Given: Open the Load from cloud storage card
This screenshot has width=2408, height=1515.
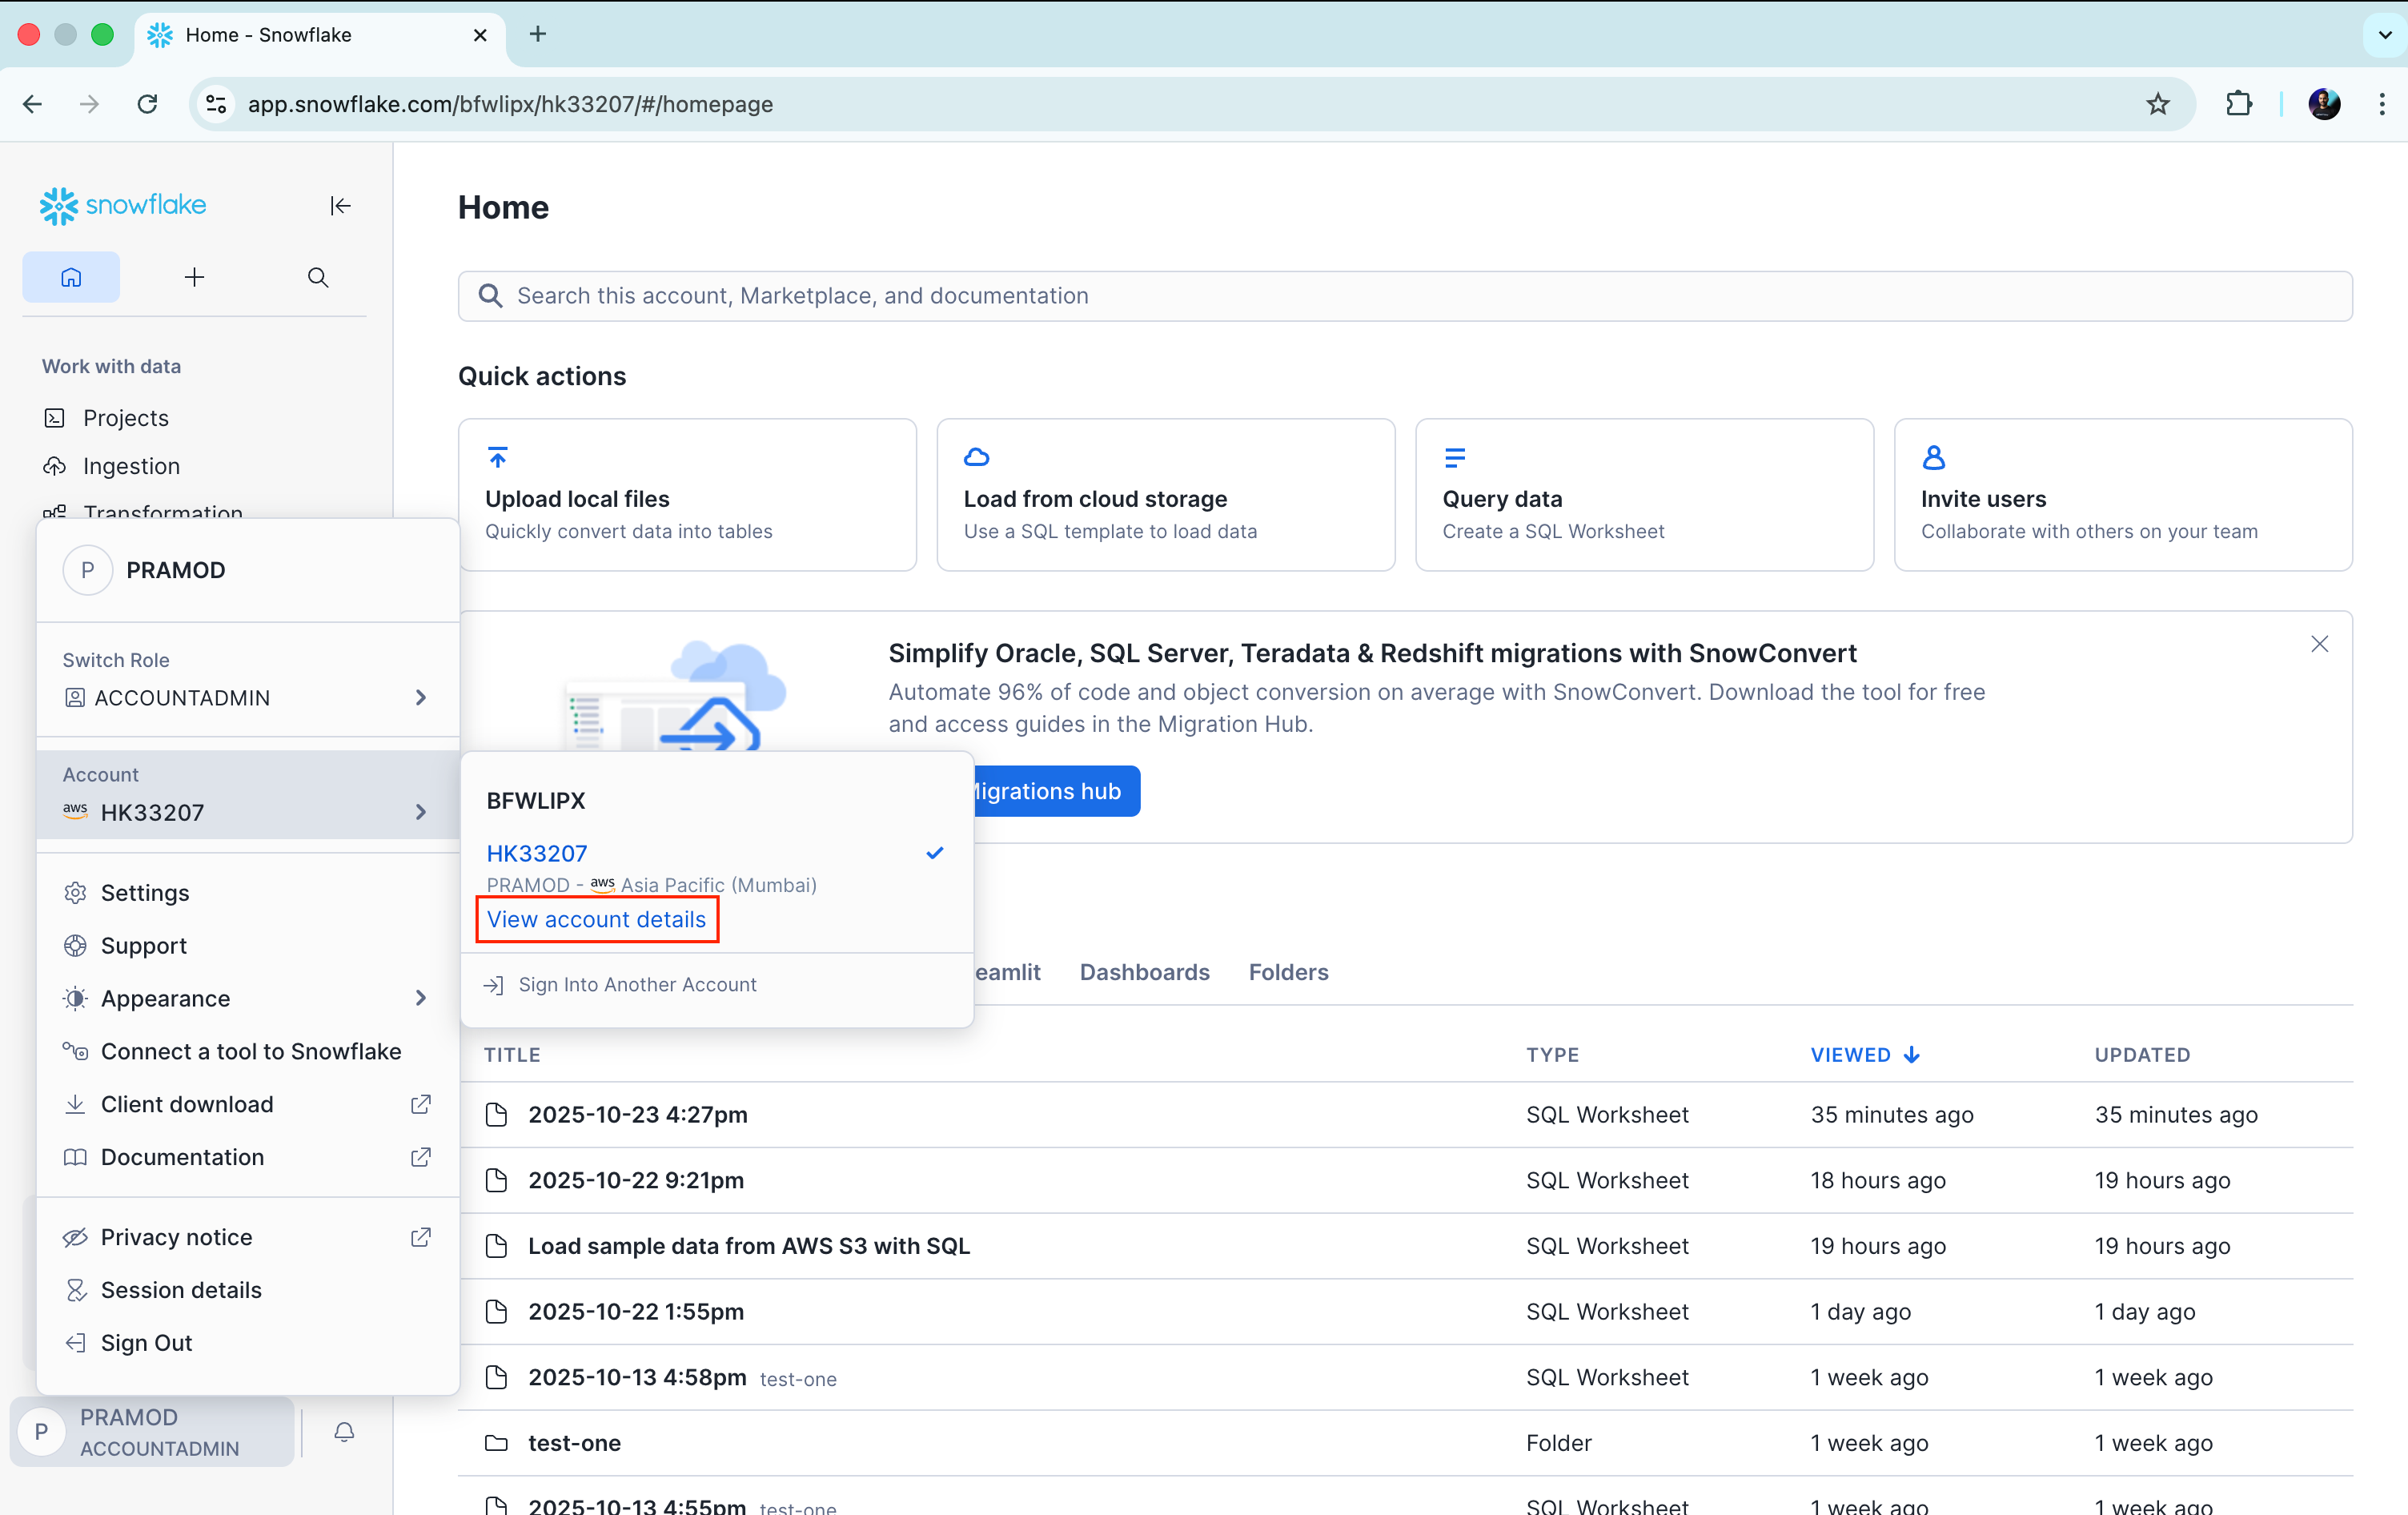Looking at the screenshot, I should point(1165,494).
